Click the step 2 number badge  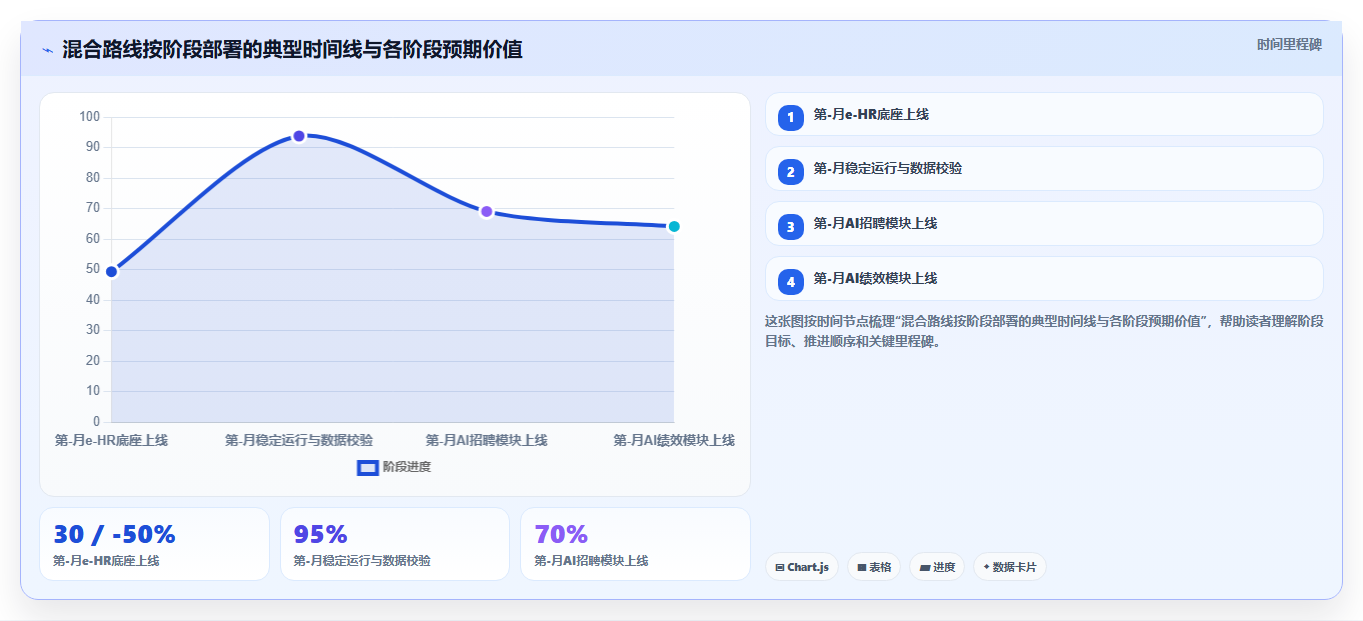[x=790, y=171]
